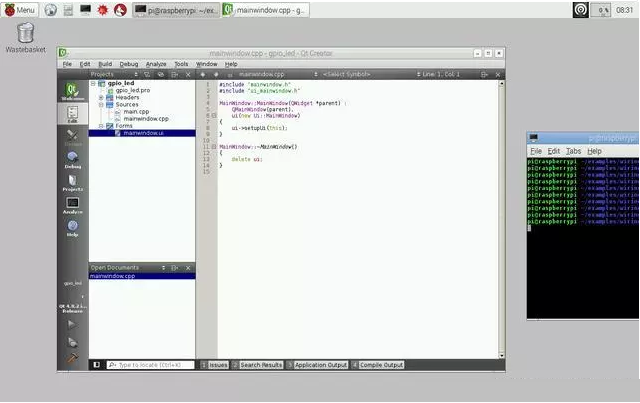Open Help mode in sidebar
This screenshot has height=403, width=640.
(x=72, y=228)
